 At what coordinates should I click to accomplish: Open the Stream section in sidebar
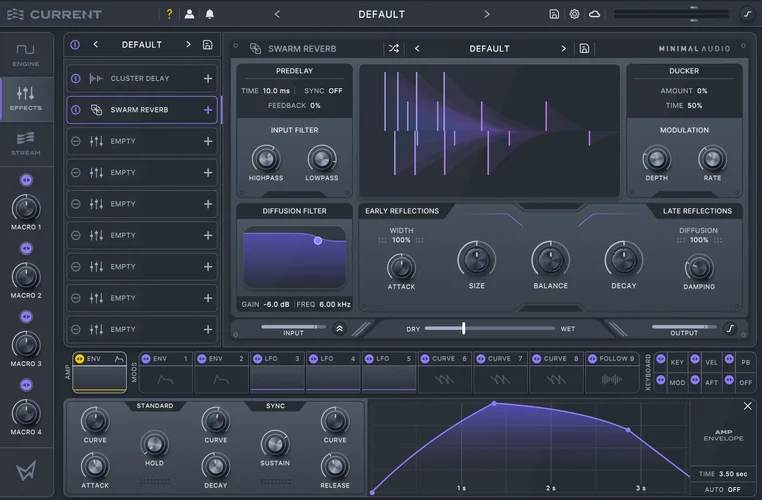(x=25, y=142)
